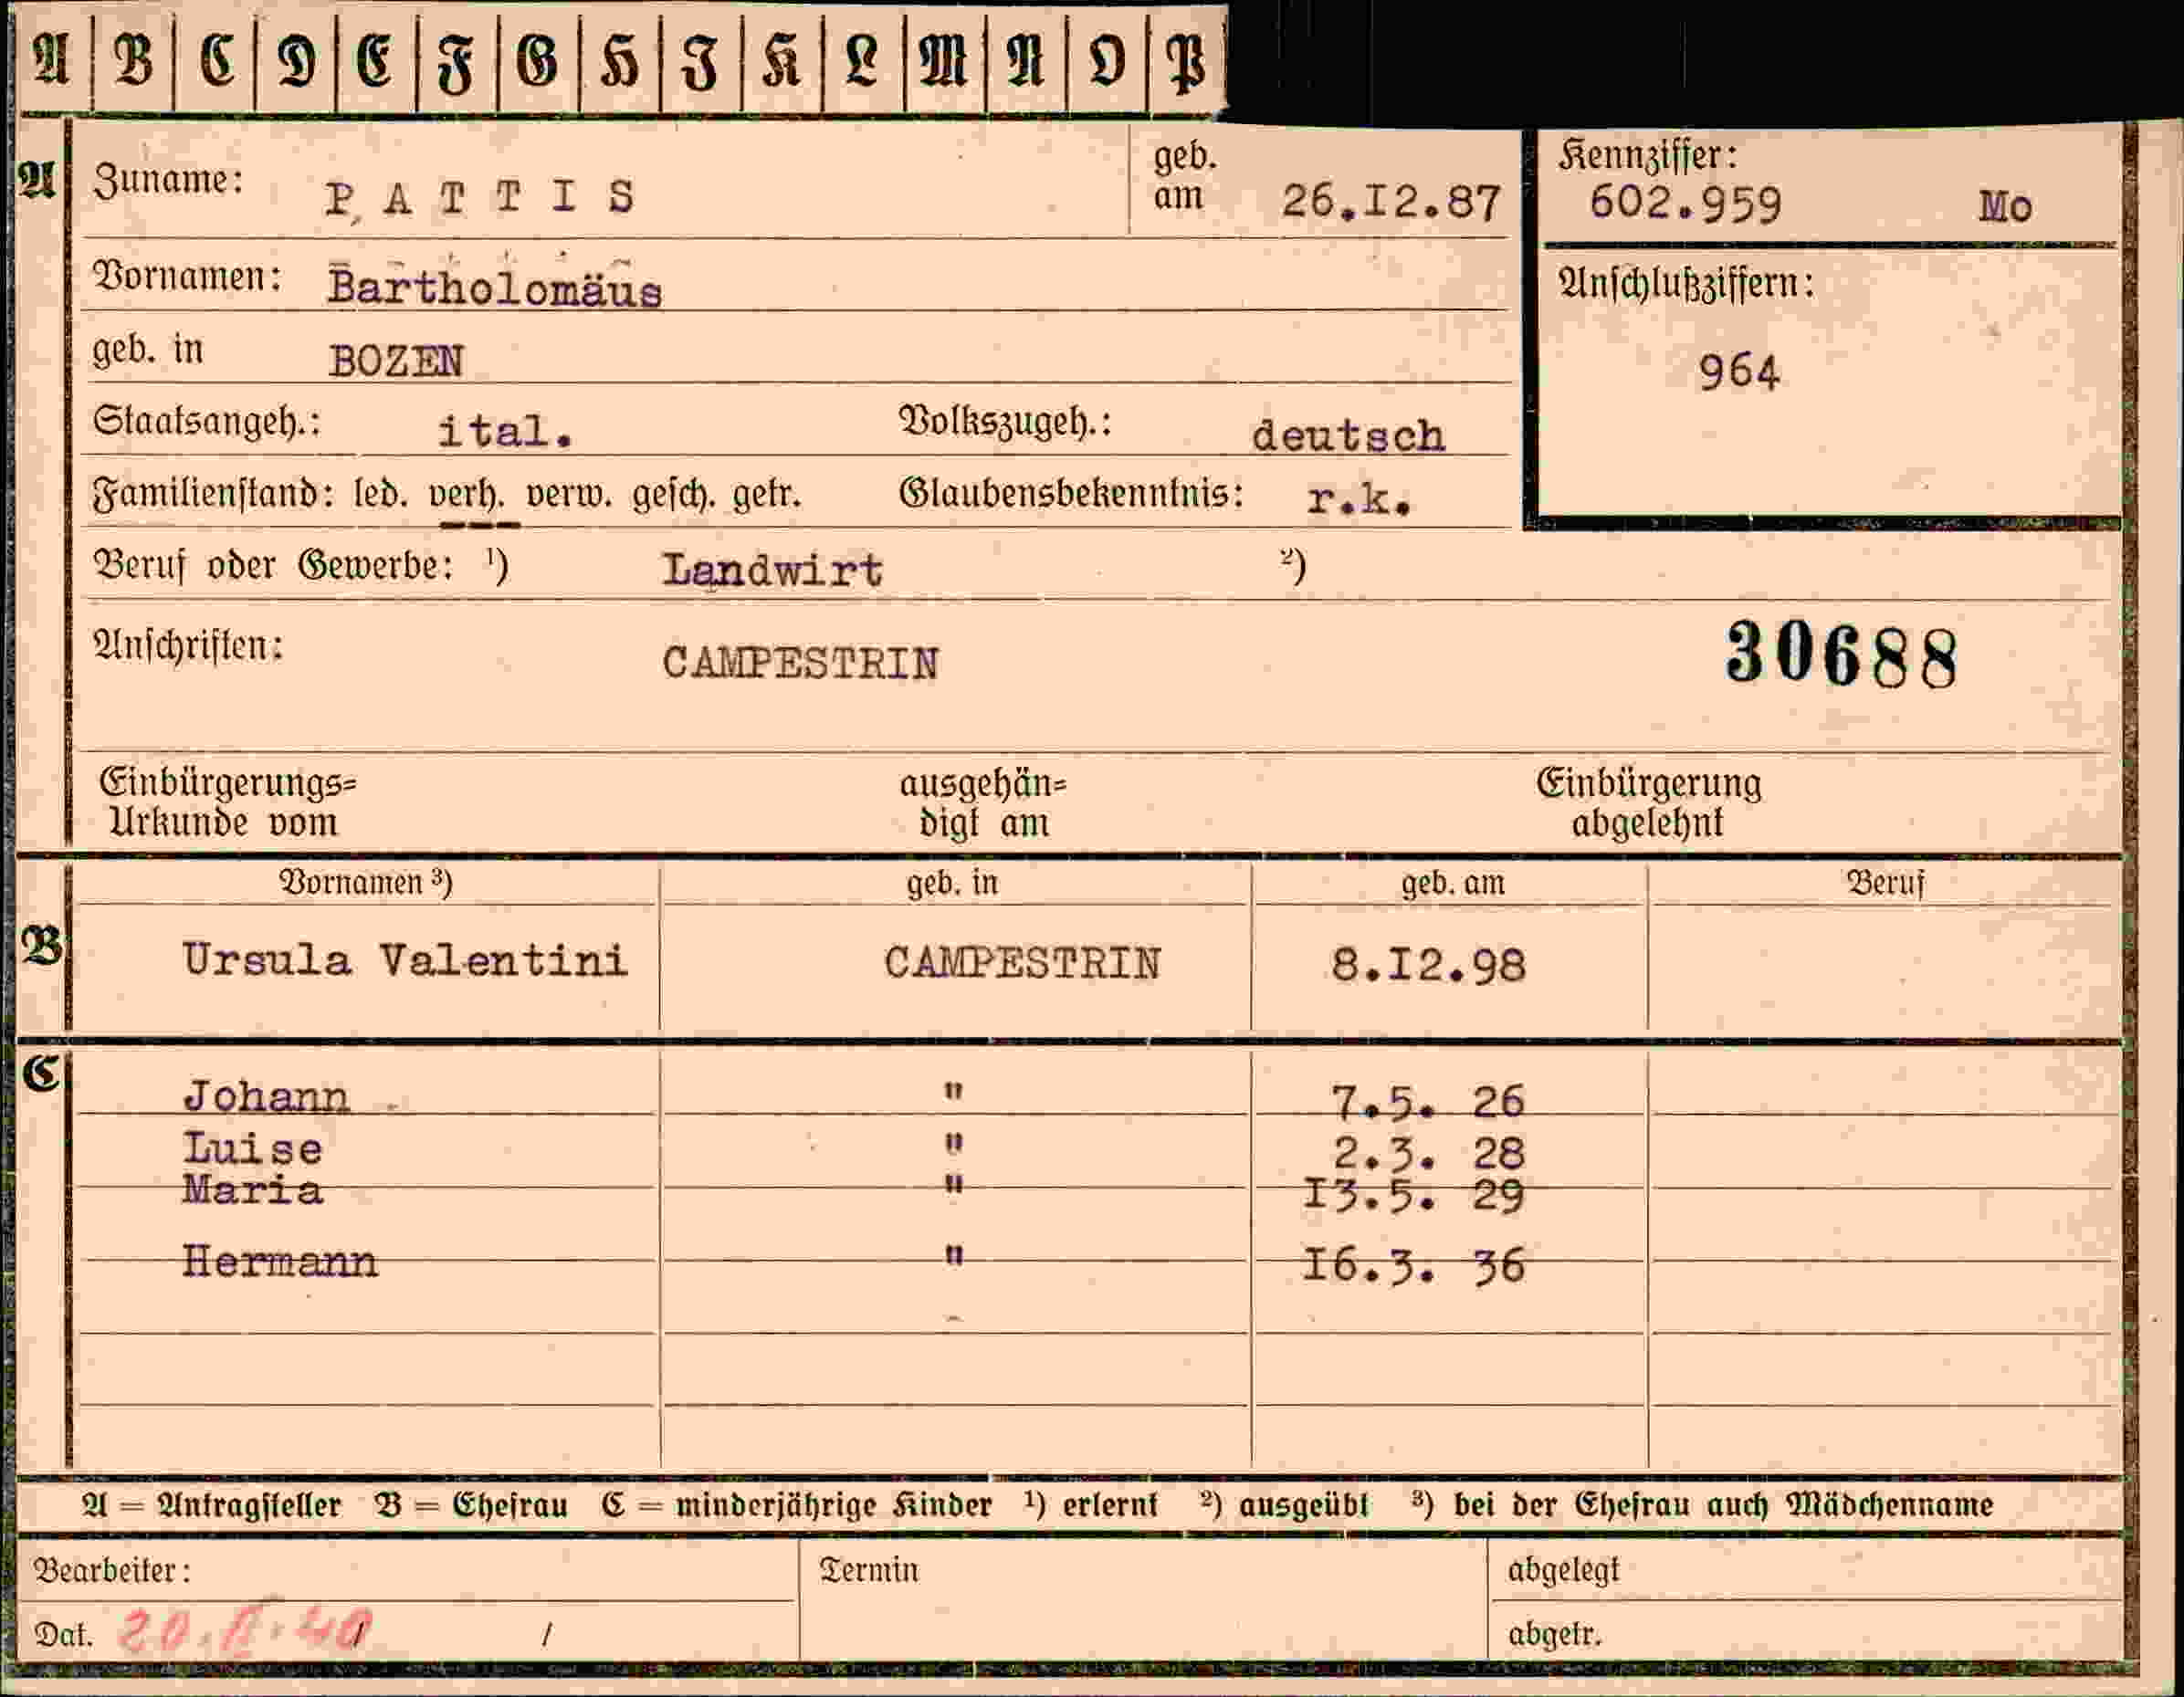Click religion value 'r.k.'
Image resolution: width=2184 pixels, height=1697 pixels.
(1359, 499)
